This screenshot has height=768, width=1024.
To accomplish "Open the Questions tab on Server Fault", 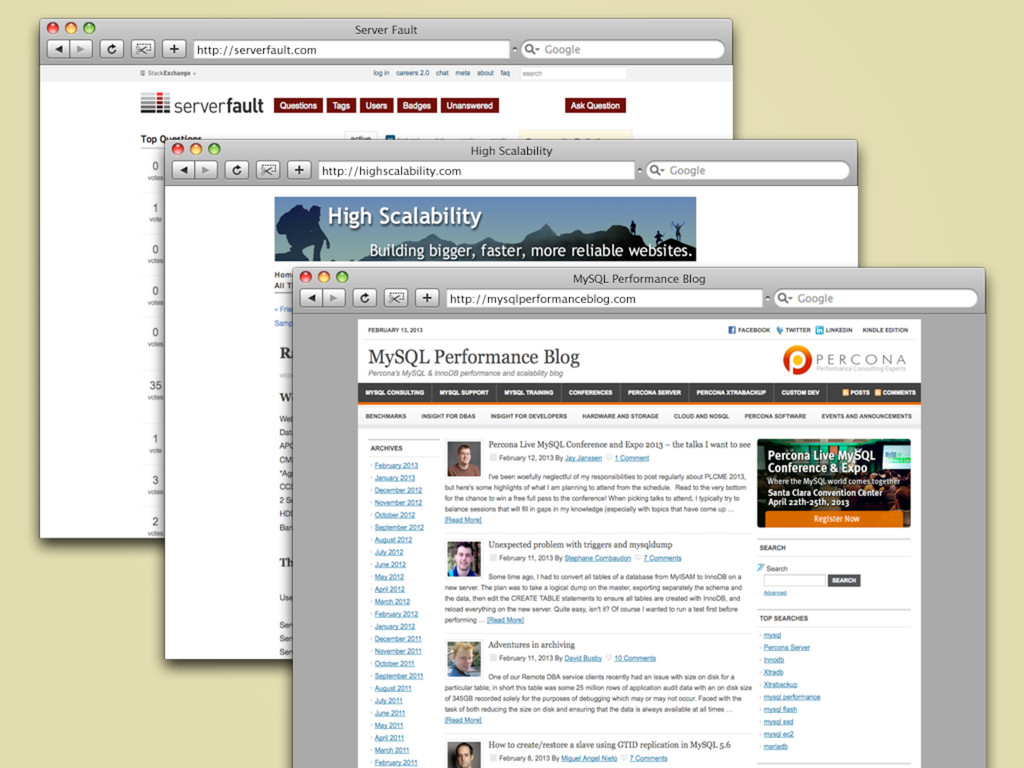I will (298, 106).
